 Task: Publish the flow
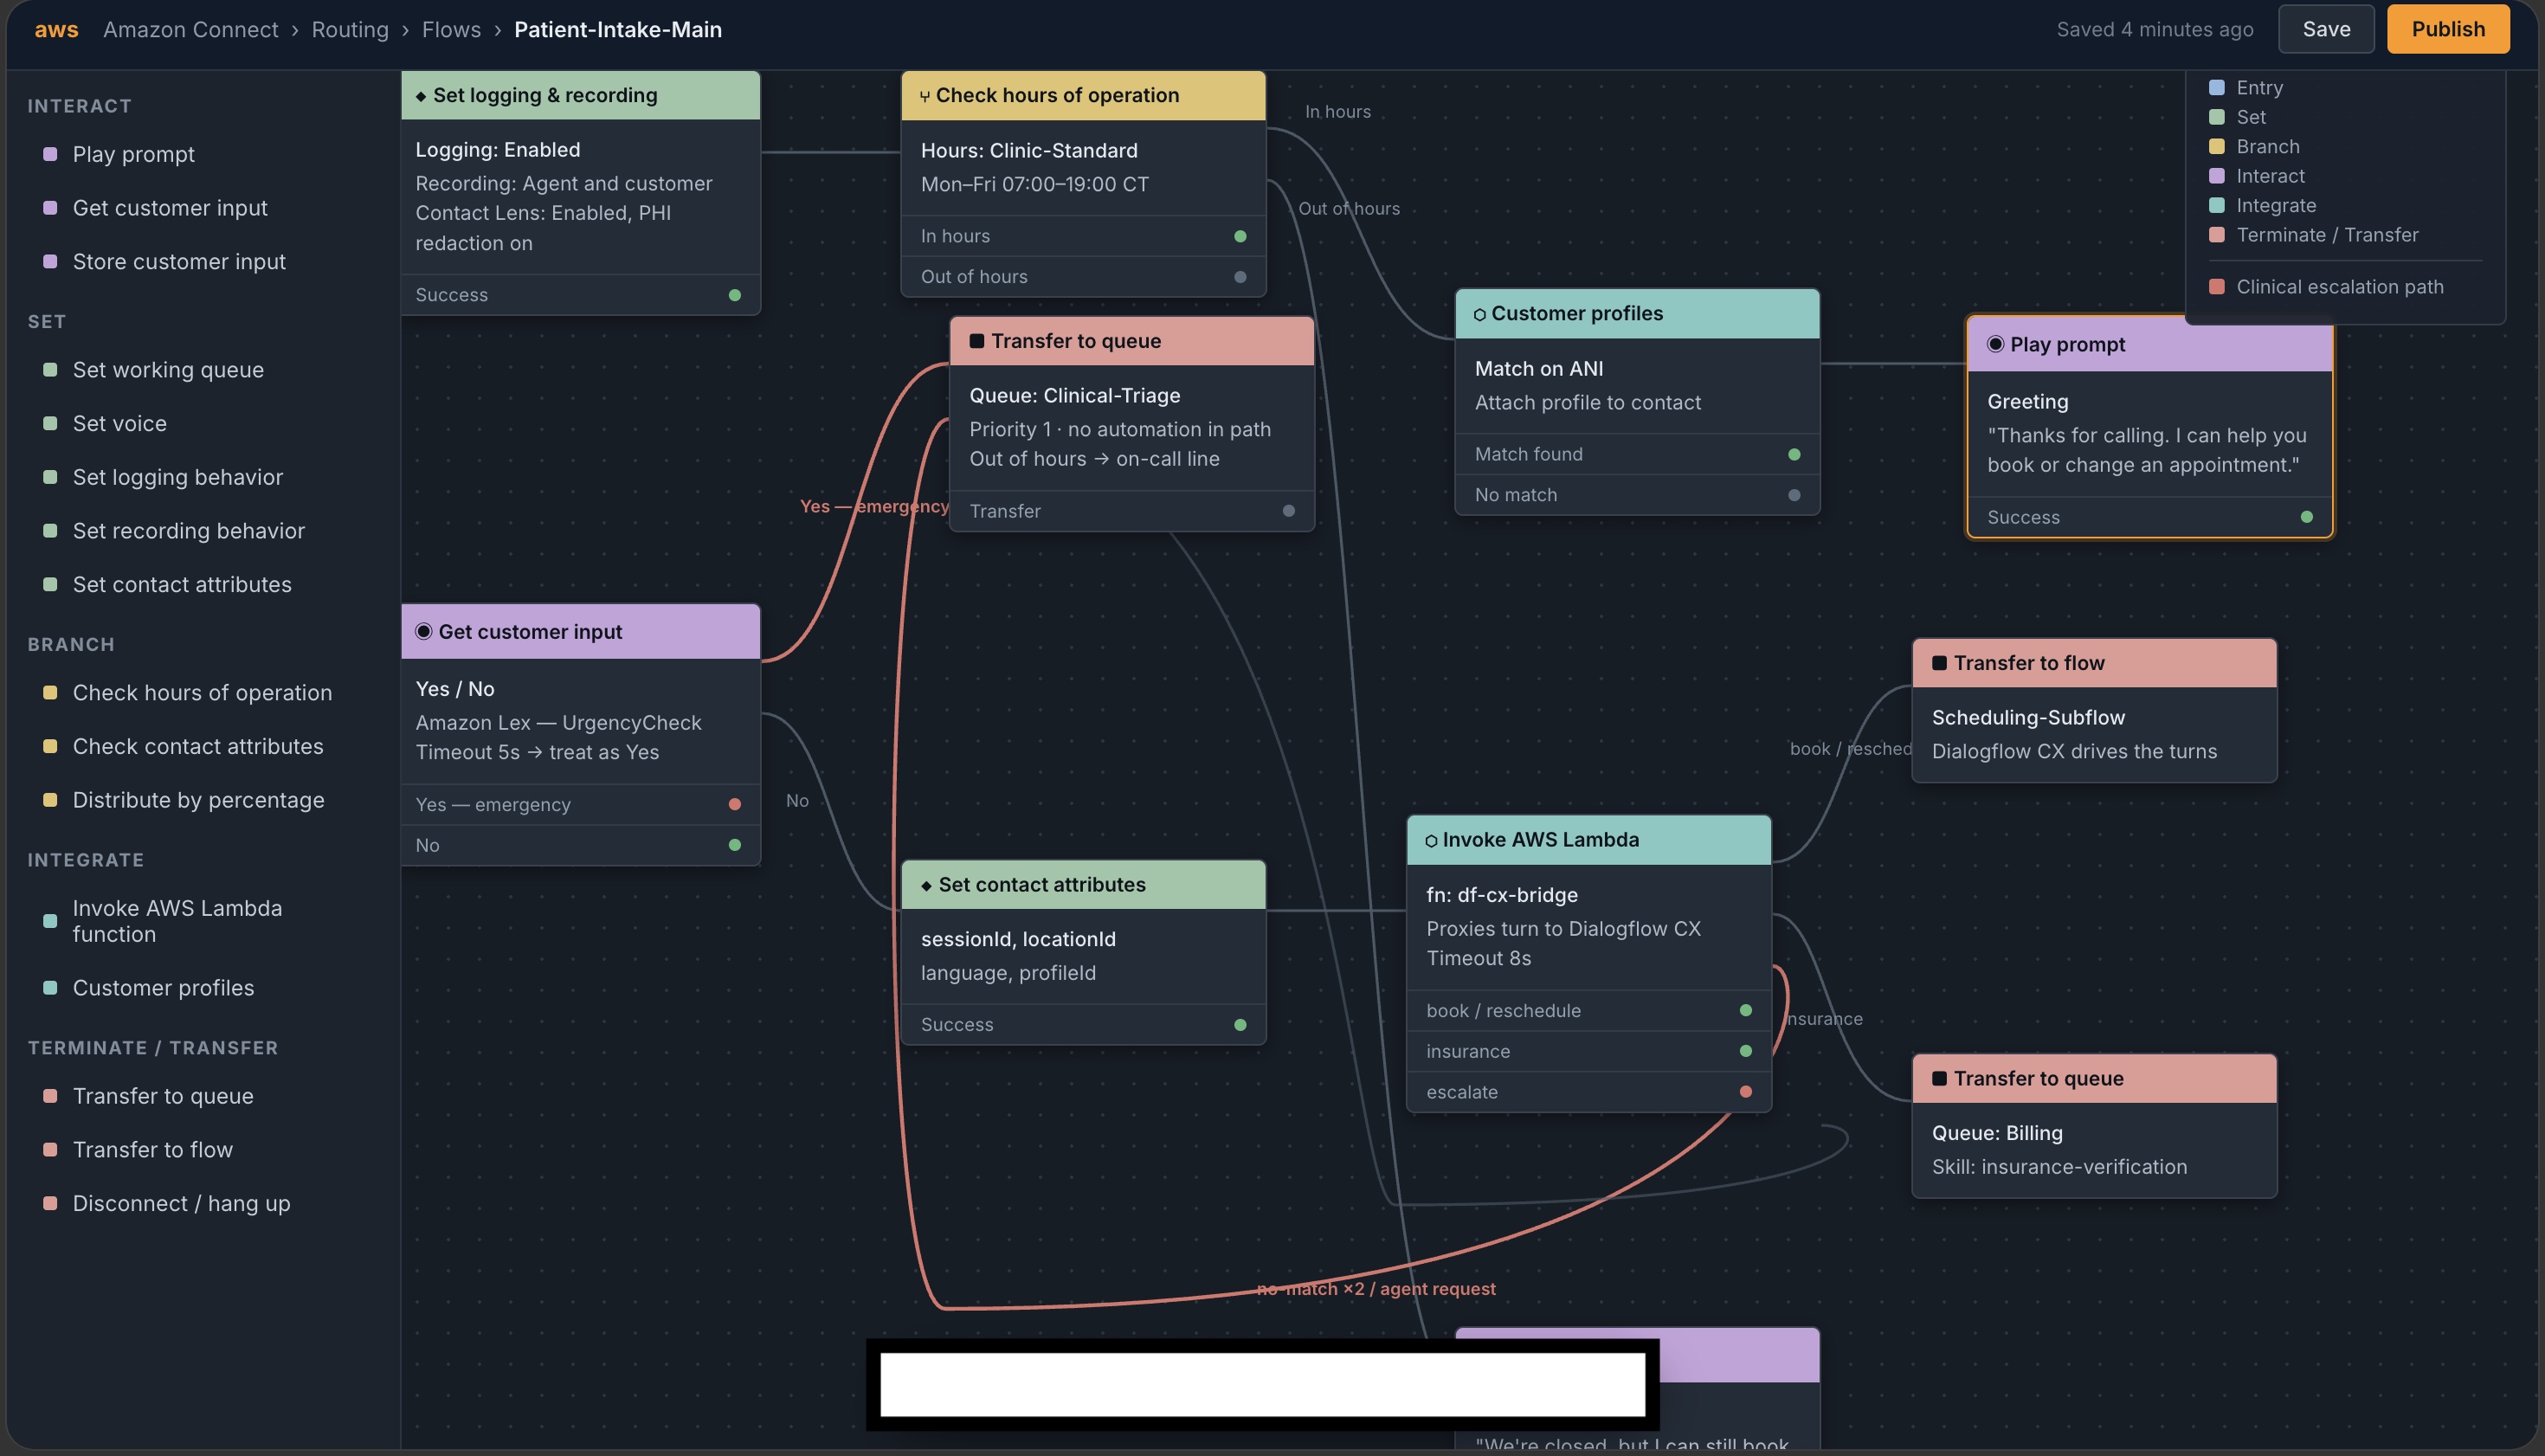tap(2448, 29)
